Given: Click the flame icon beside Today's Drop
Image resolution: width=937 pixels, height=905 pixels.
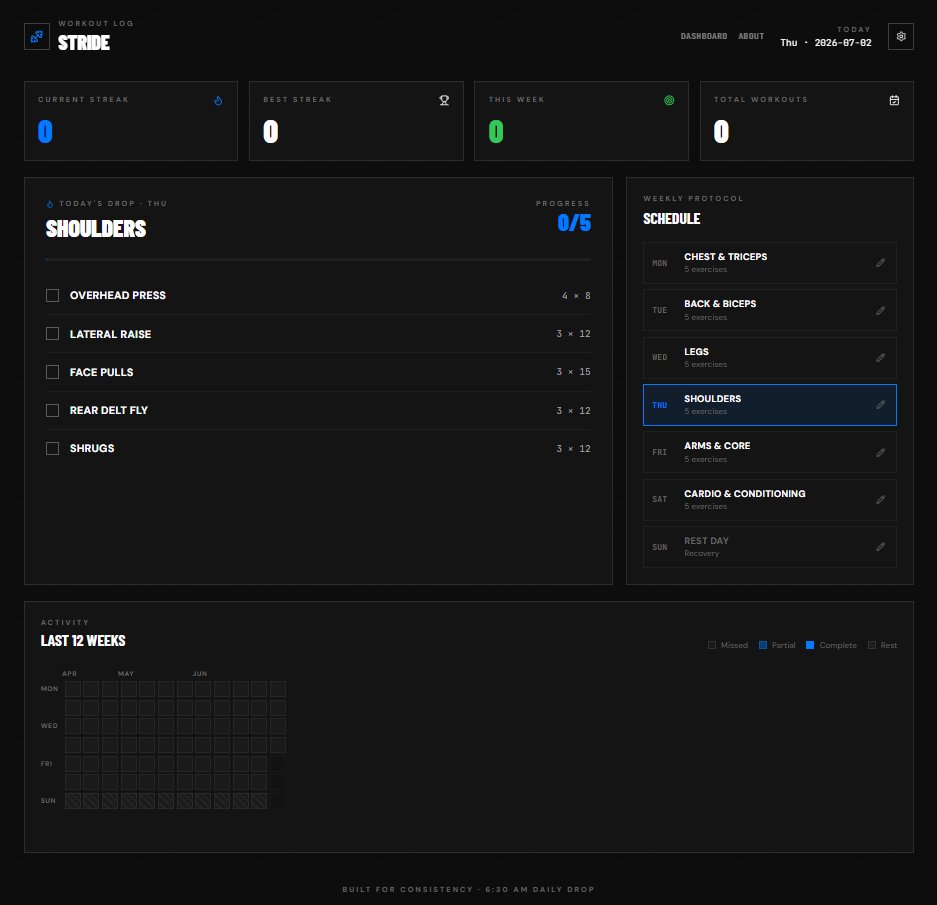Looking at the screenshot, I should coord(50,204).
